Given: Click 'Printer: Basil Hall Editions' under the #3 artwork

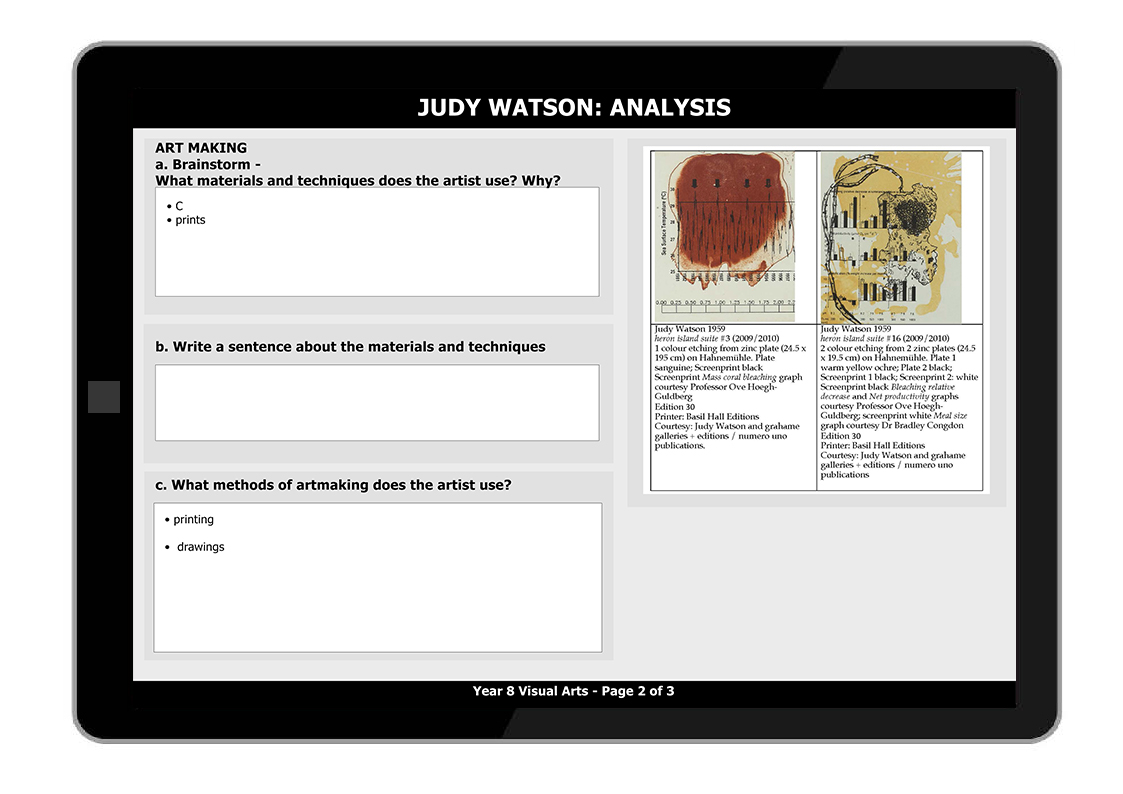Looking at the screenshot, I should coord(707,417).
